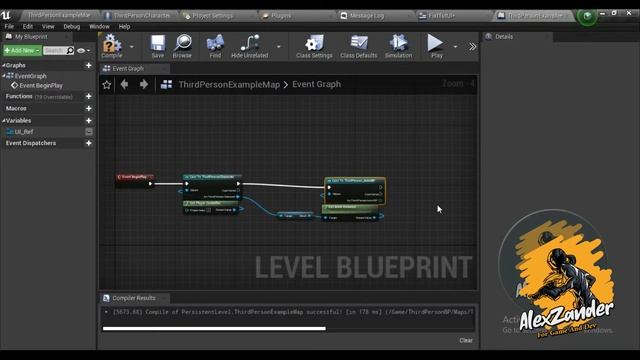Open Class Settings

tap(314, 46)
